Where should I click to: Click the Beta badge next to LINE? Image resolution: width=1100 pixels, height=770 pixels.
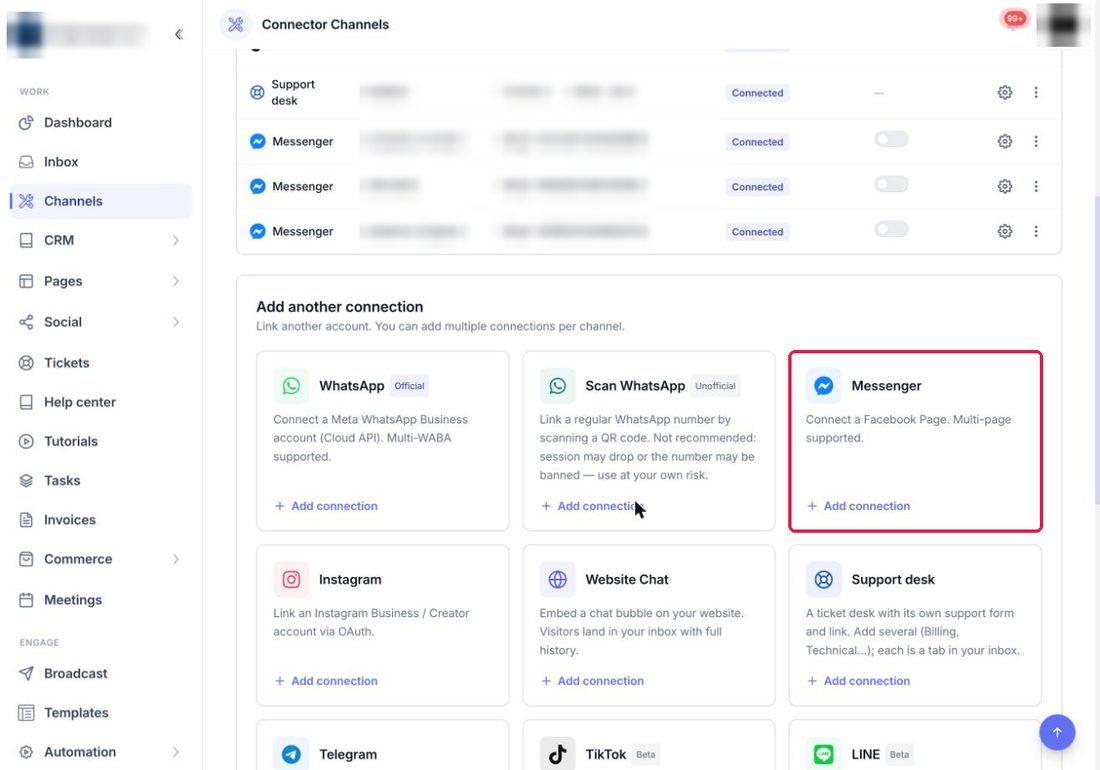[899, 755]
